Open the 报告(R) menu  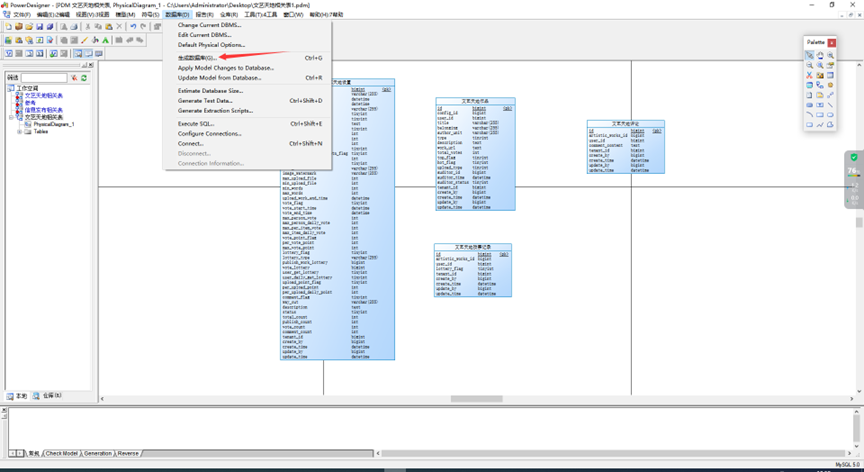pyautogui.click(x=204, y=15)
